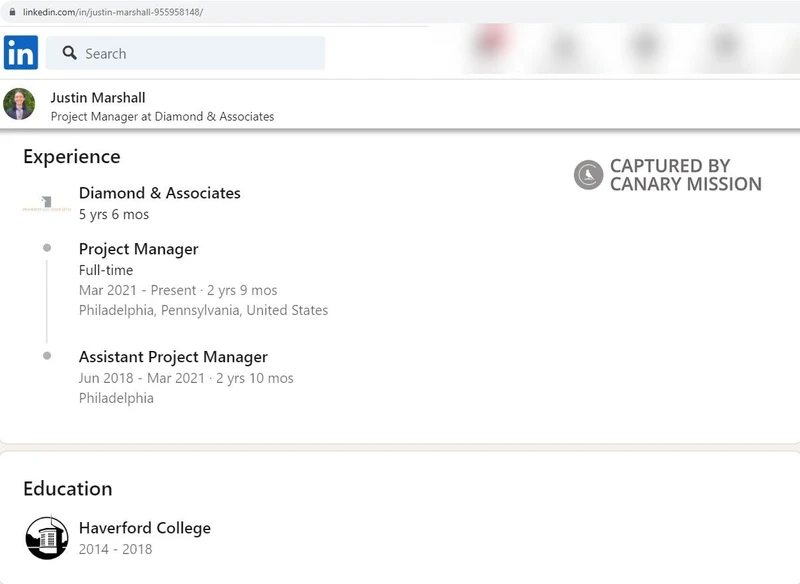Click the lock icon in the address bar
This screenshot has width=800, height=584.
click(12, 12)
